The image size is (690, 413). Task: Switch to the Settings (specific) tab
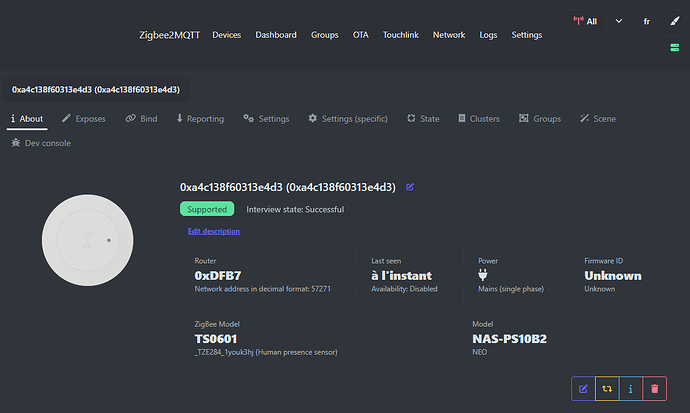[348, 119]
